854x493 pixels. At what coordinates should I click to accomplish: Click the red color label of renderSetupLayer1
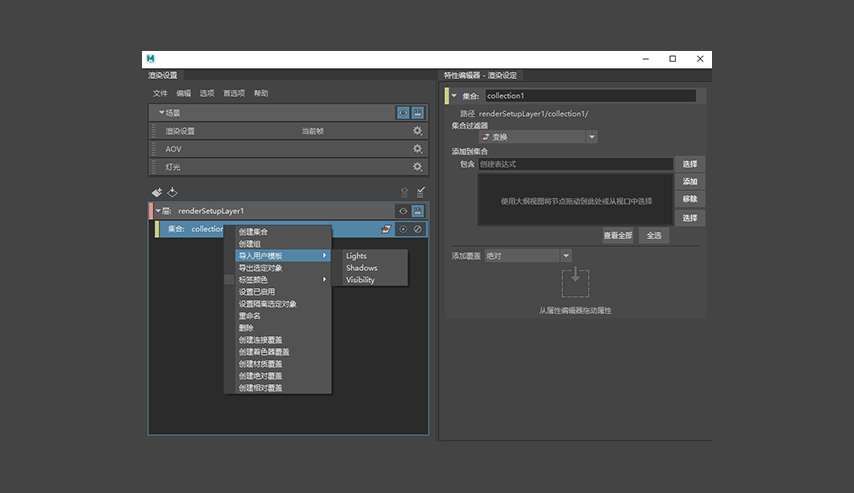[x=151, y=211]
